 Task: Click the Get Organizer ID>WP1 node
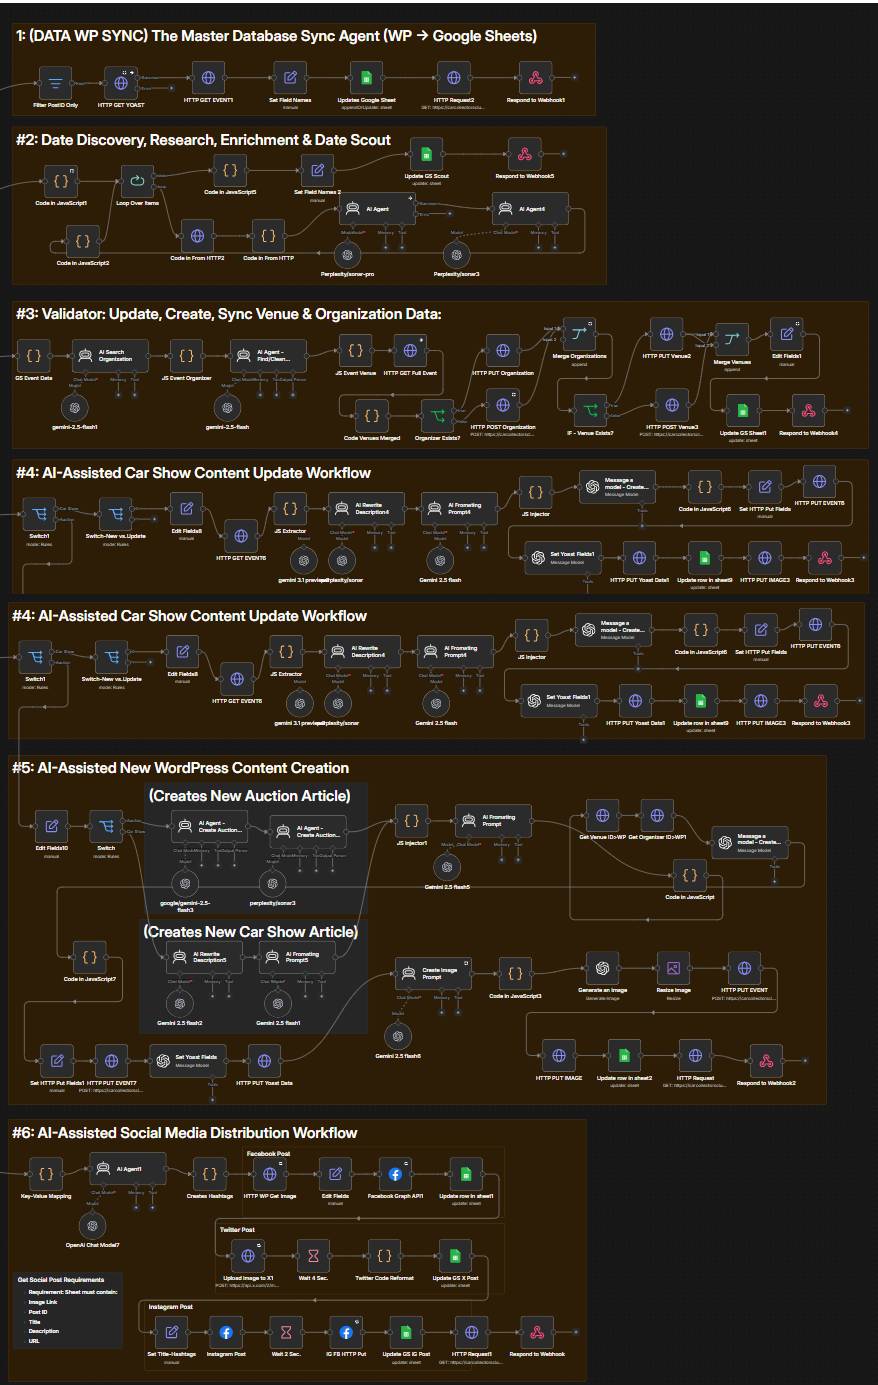657,815
